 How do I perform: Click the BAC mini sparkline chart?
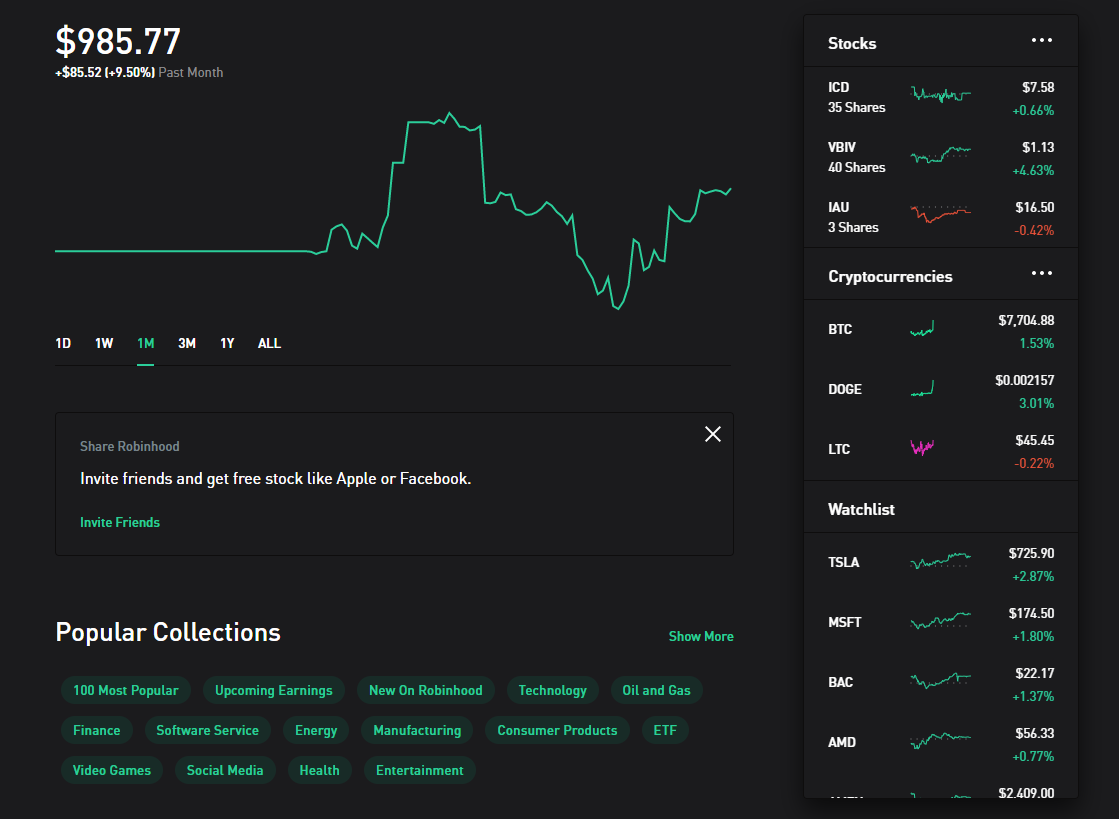point(941,681)
